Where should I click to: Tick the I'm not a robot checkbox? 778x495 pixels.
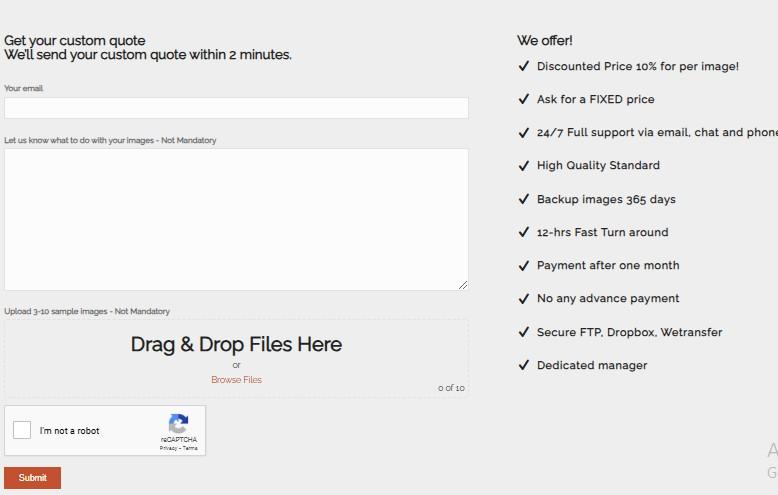pyautogui.click(x=22, y=430)
